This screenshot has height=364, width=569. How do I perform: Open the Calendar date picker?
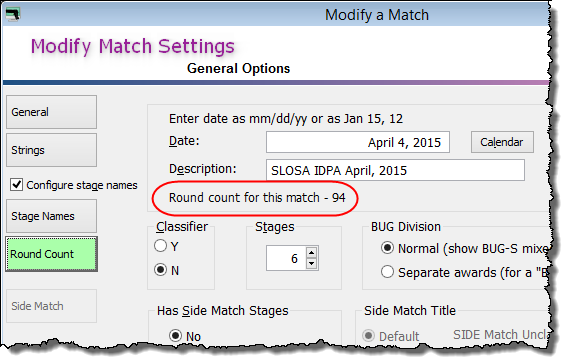502,142
